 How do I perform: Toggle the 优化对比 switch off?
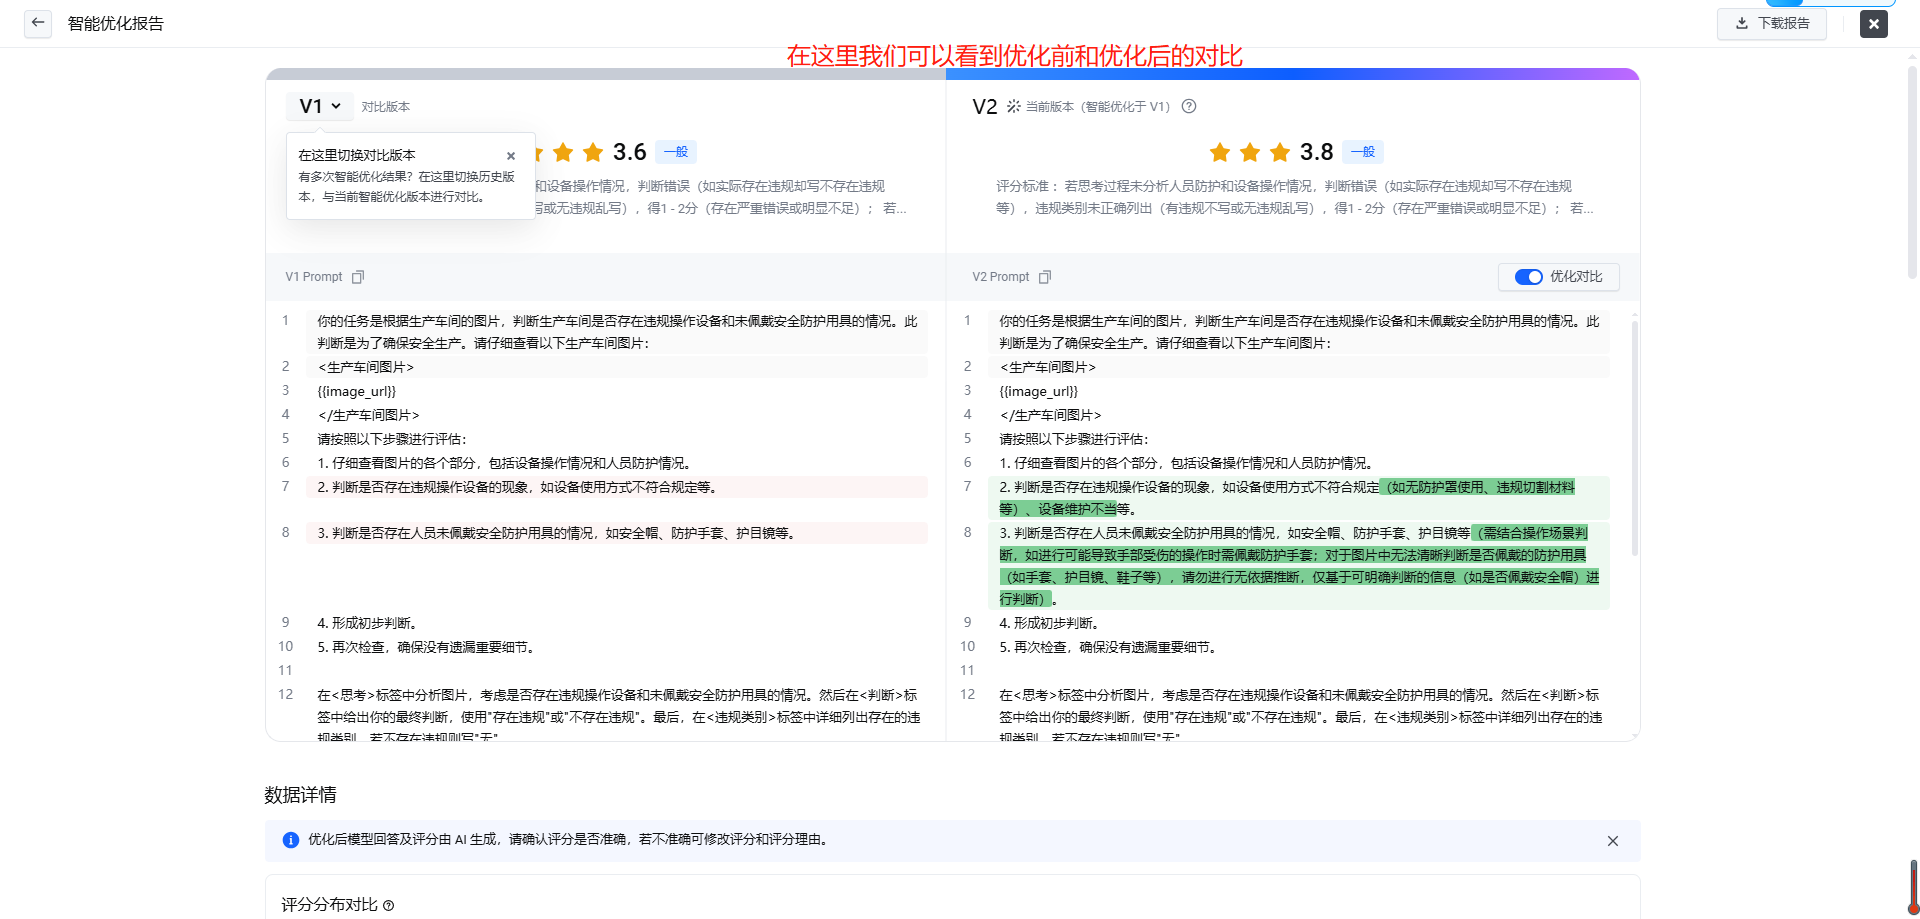click(1528, 277)
